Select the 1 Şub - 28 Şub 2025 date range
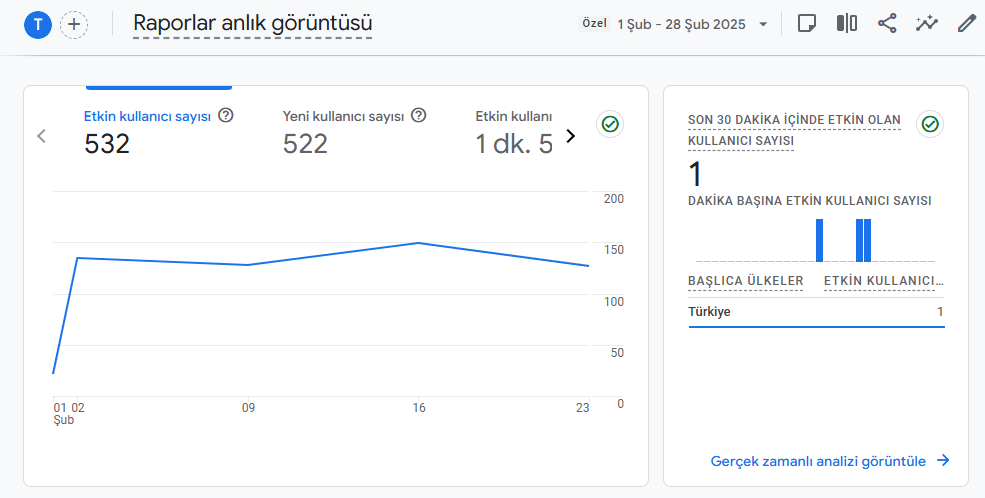Screen dimensions: 985x498 pos(681,24)
